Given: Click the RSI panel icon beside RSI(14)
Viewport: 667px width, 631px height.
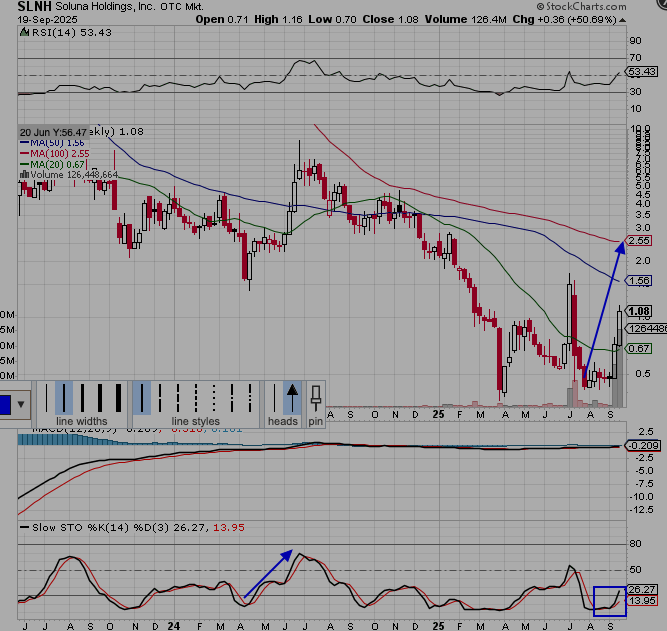Looking at the screenshot, I should [x=25, y=32].
